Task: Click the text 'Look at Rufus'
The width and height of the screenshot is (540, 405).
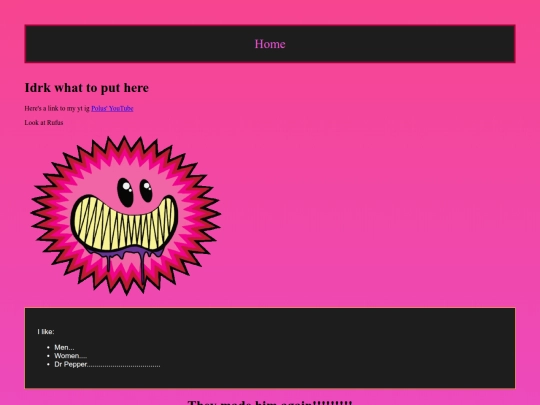Action: tap(44, 123)
